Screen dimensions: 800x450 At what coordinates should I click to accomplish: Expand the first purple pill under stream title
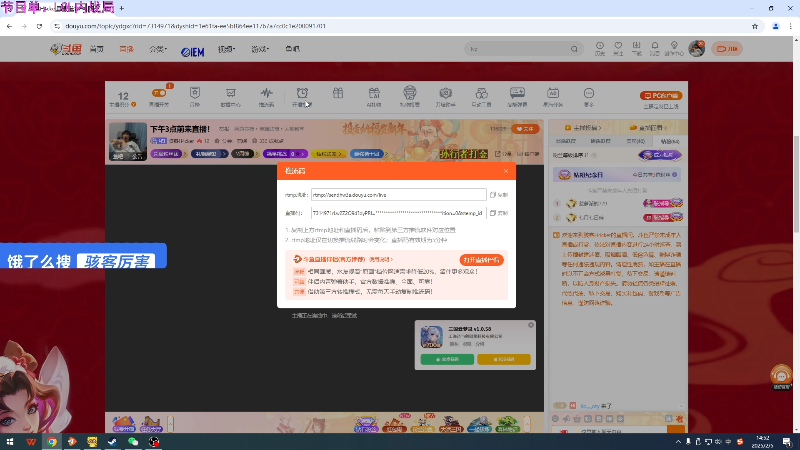coord(166,154)
